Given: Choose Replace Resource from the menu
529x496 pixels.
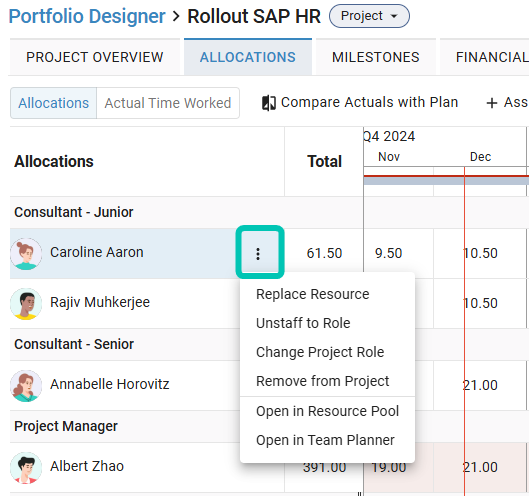Looking at the screenshot, I should click(327, 294).
